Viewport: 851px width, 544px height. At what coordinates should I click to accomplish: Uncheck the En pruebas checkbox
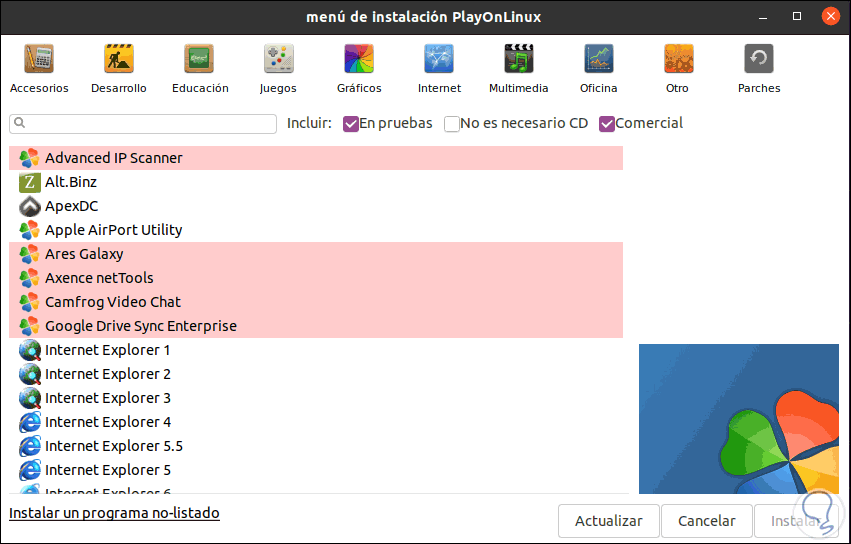(351, 124)
